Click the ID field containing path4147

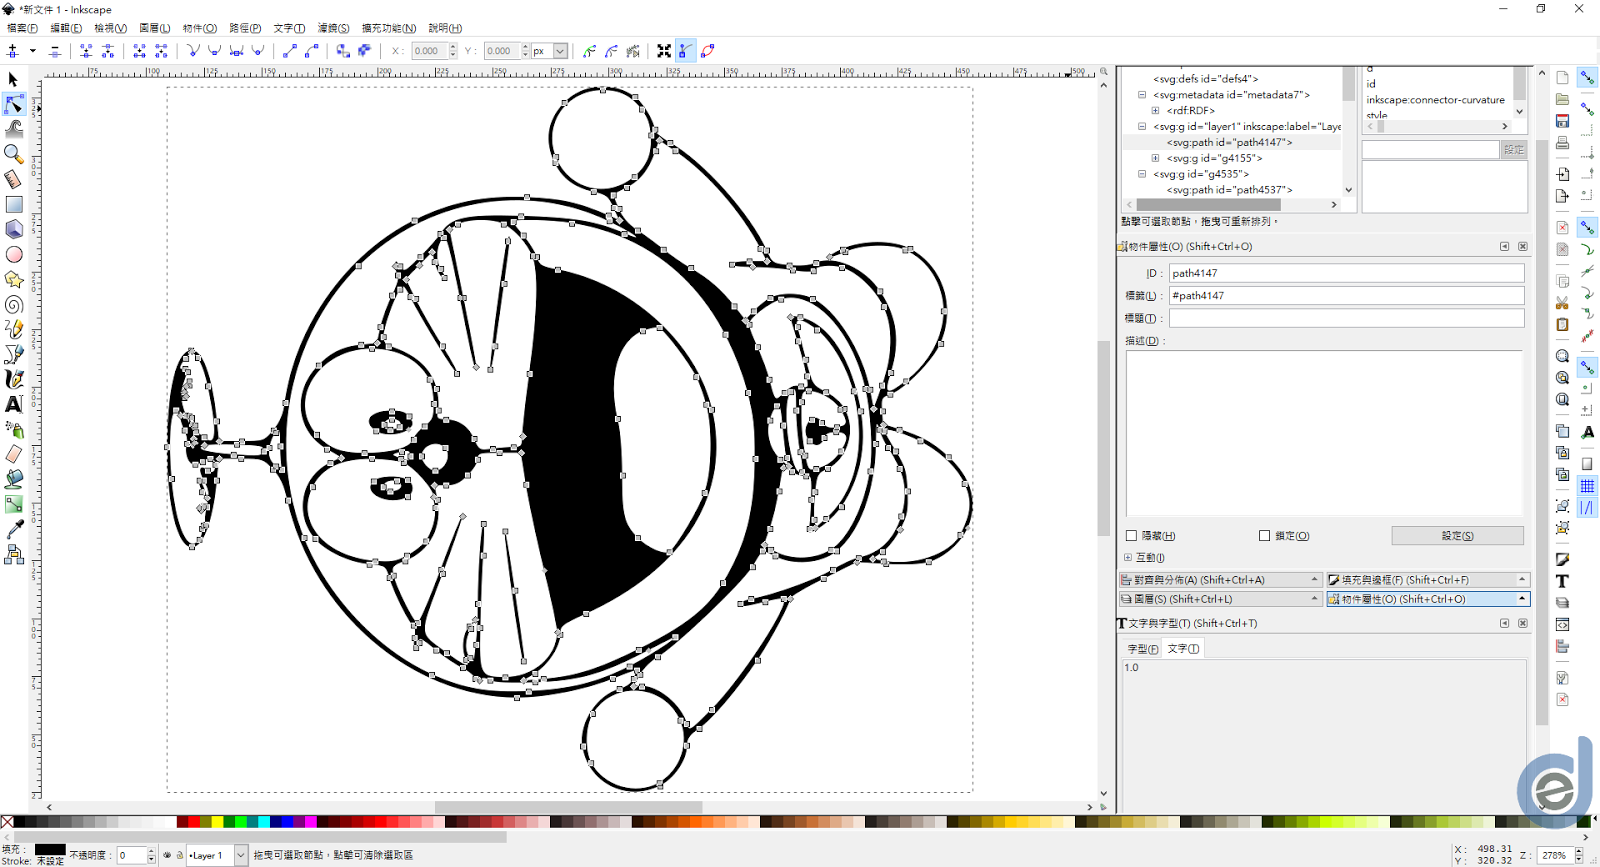pos(1346,273)
